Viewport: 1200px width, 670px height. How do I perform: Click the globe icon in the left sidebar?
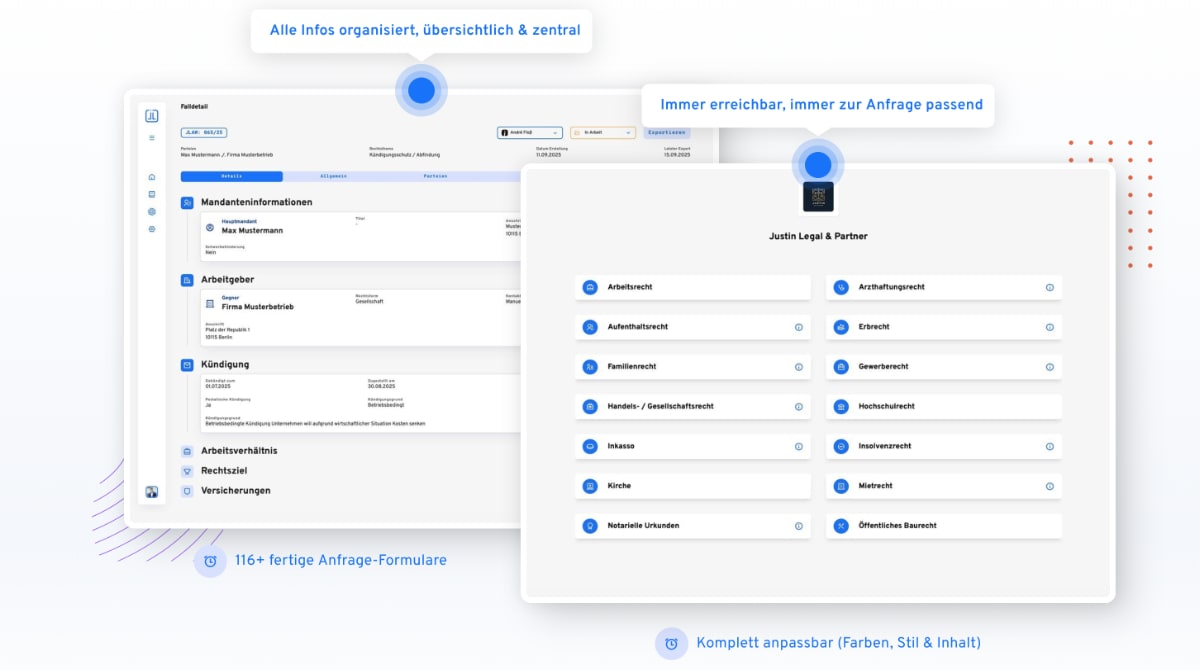(151, 211)
